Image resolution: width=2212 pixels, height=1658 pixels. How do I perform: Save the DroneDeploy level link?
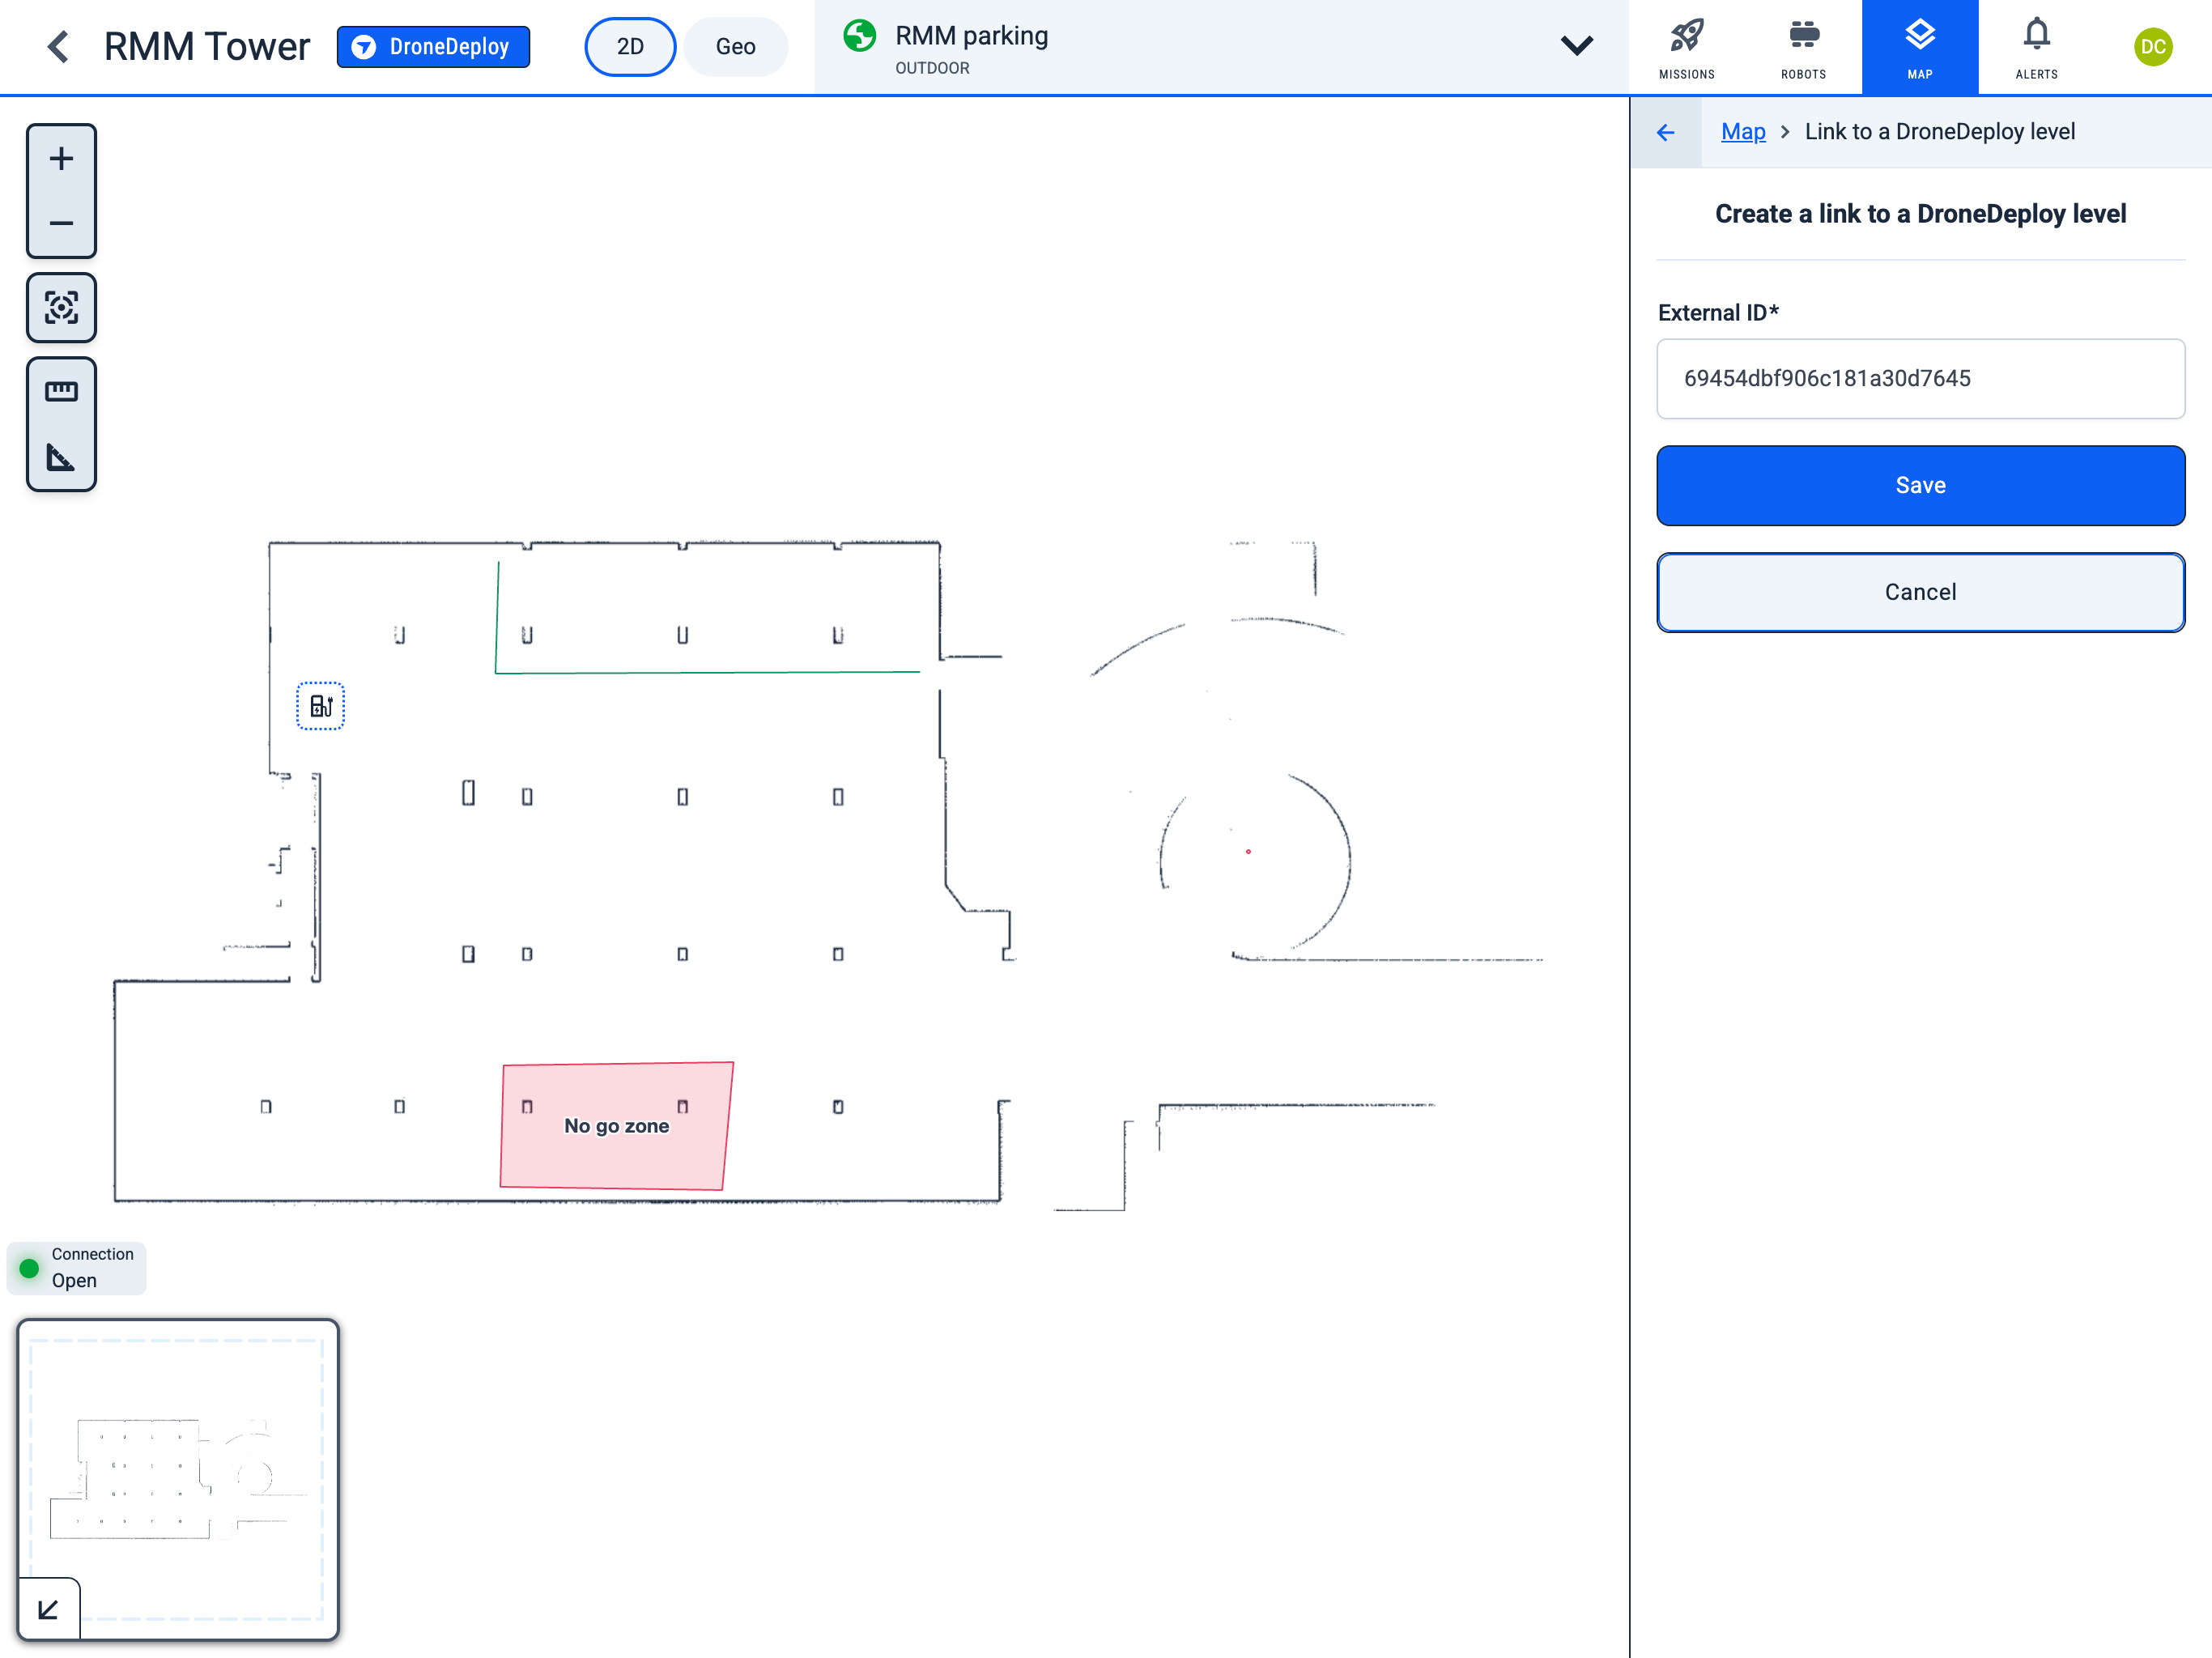coord(1920,485)
